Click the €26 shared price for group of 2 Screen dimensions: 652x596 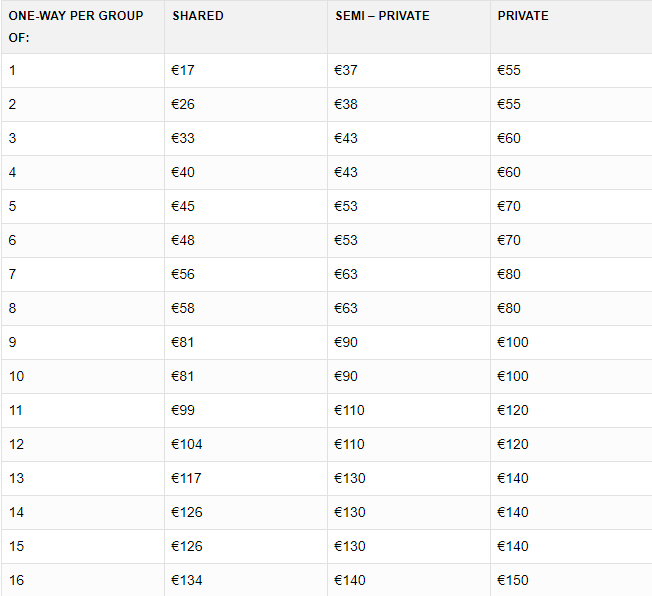[x=183, y=104]
